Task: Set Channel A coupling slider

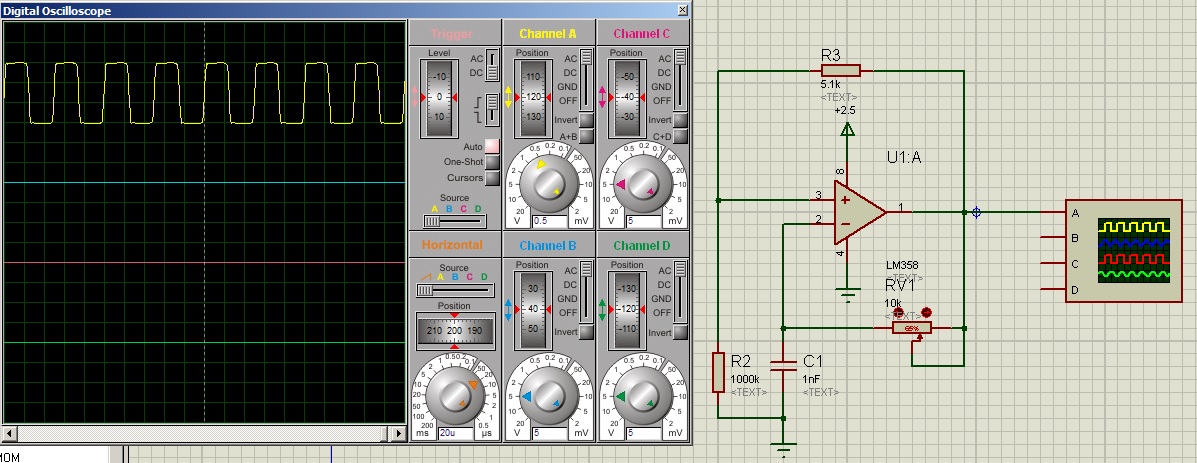Action: point(586,79)
